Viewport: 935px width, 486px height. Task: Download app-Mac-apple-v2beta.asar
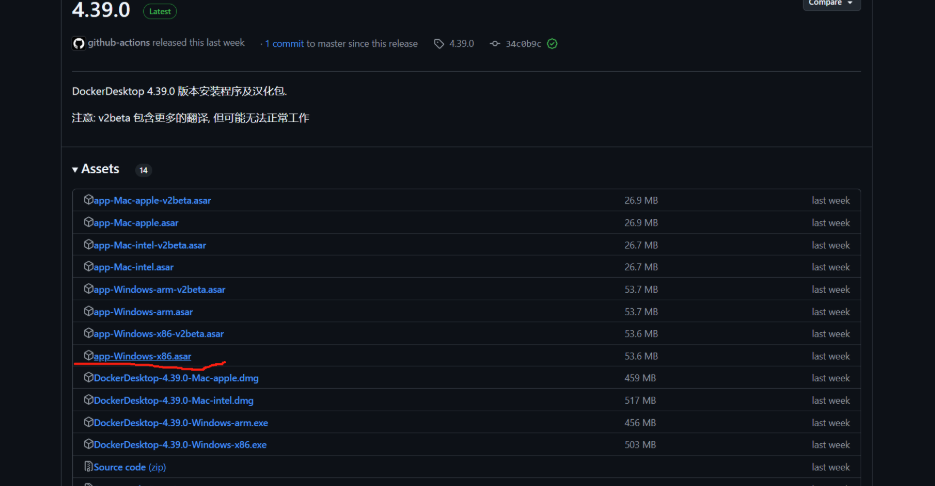(152, 200)
